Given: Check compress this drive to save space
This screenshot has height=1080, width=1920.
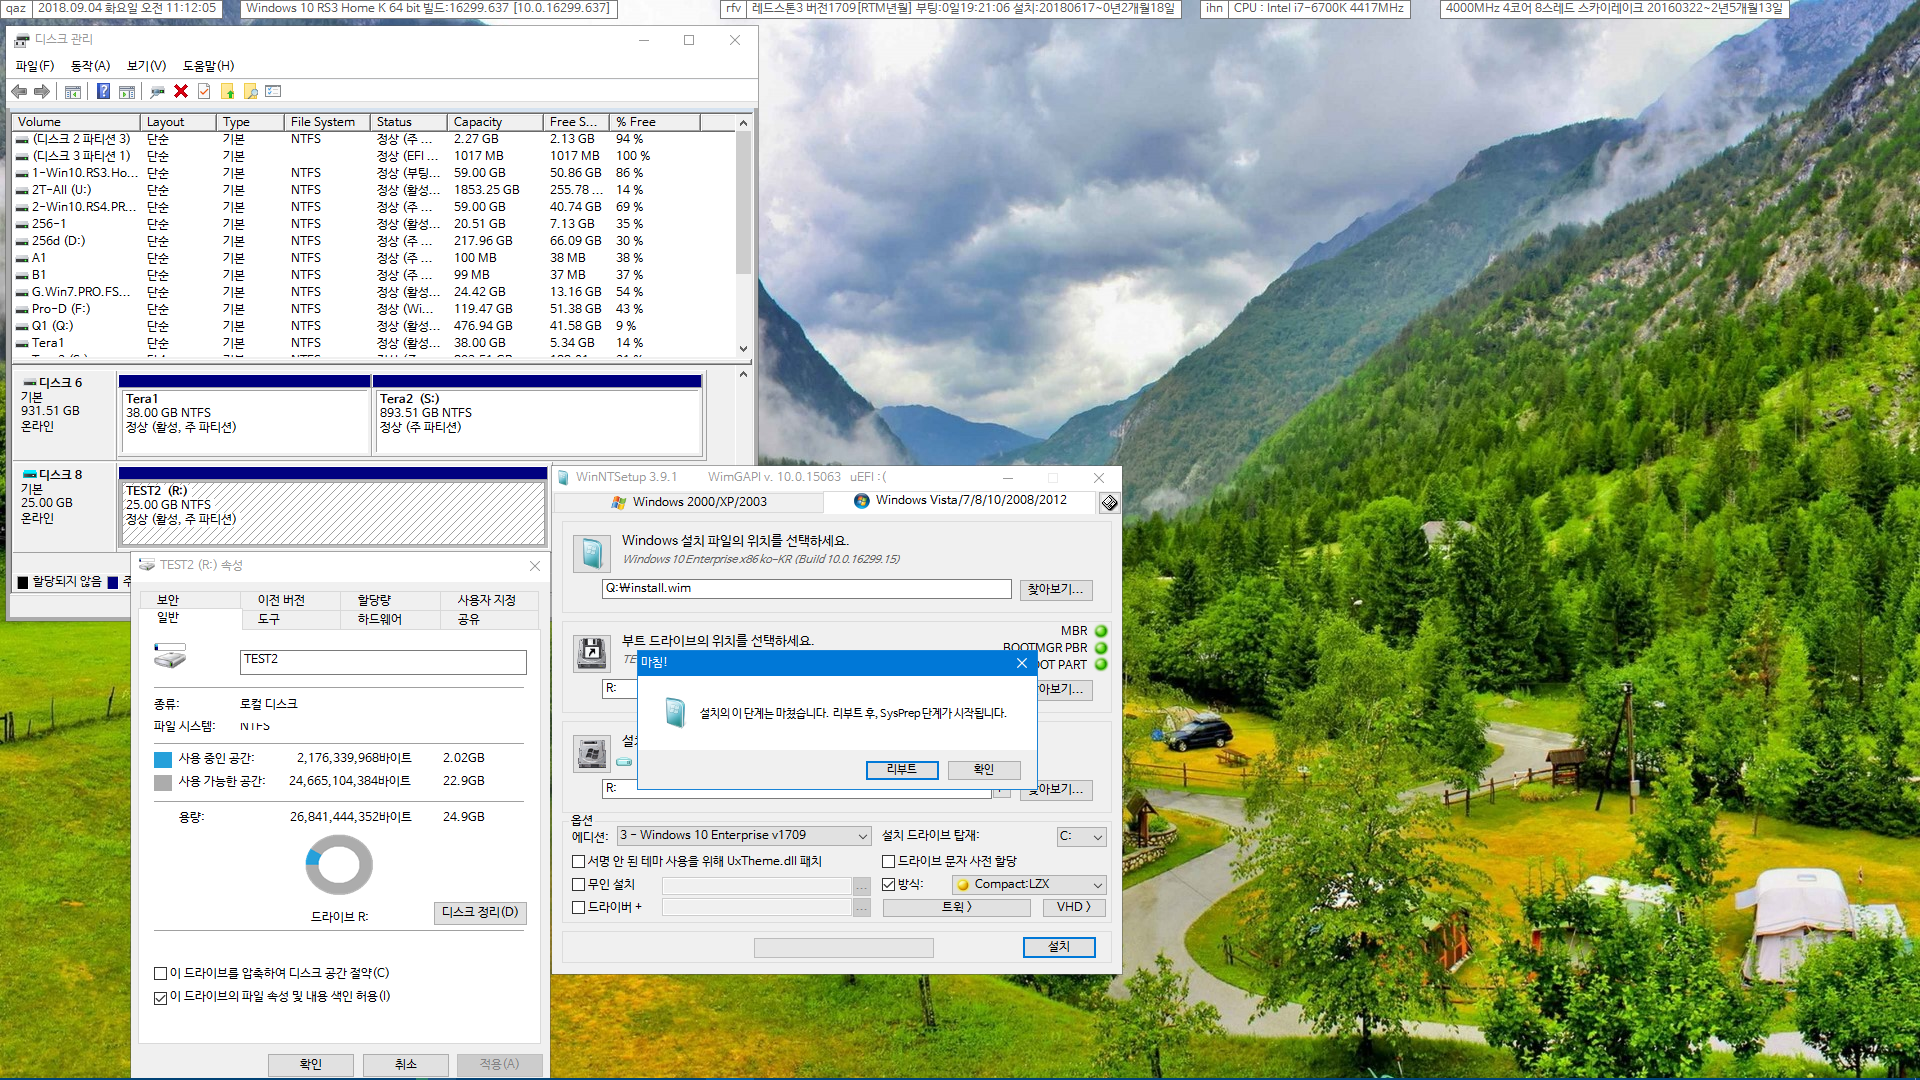Looking at the screenshot, I should click(160, 973).
